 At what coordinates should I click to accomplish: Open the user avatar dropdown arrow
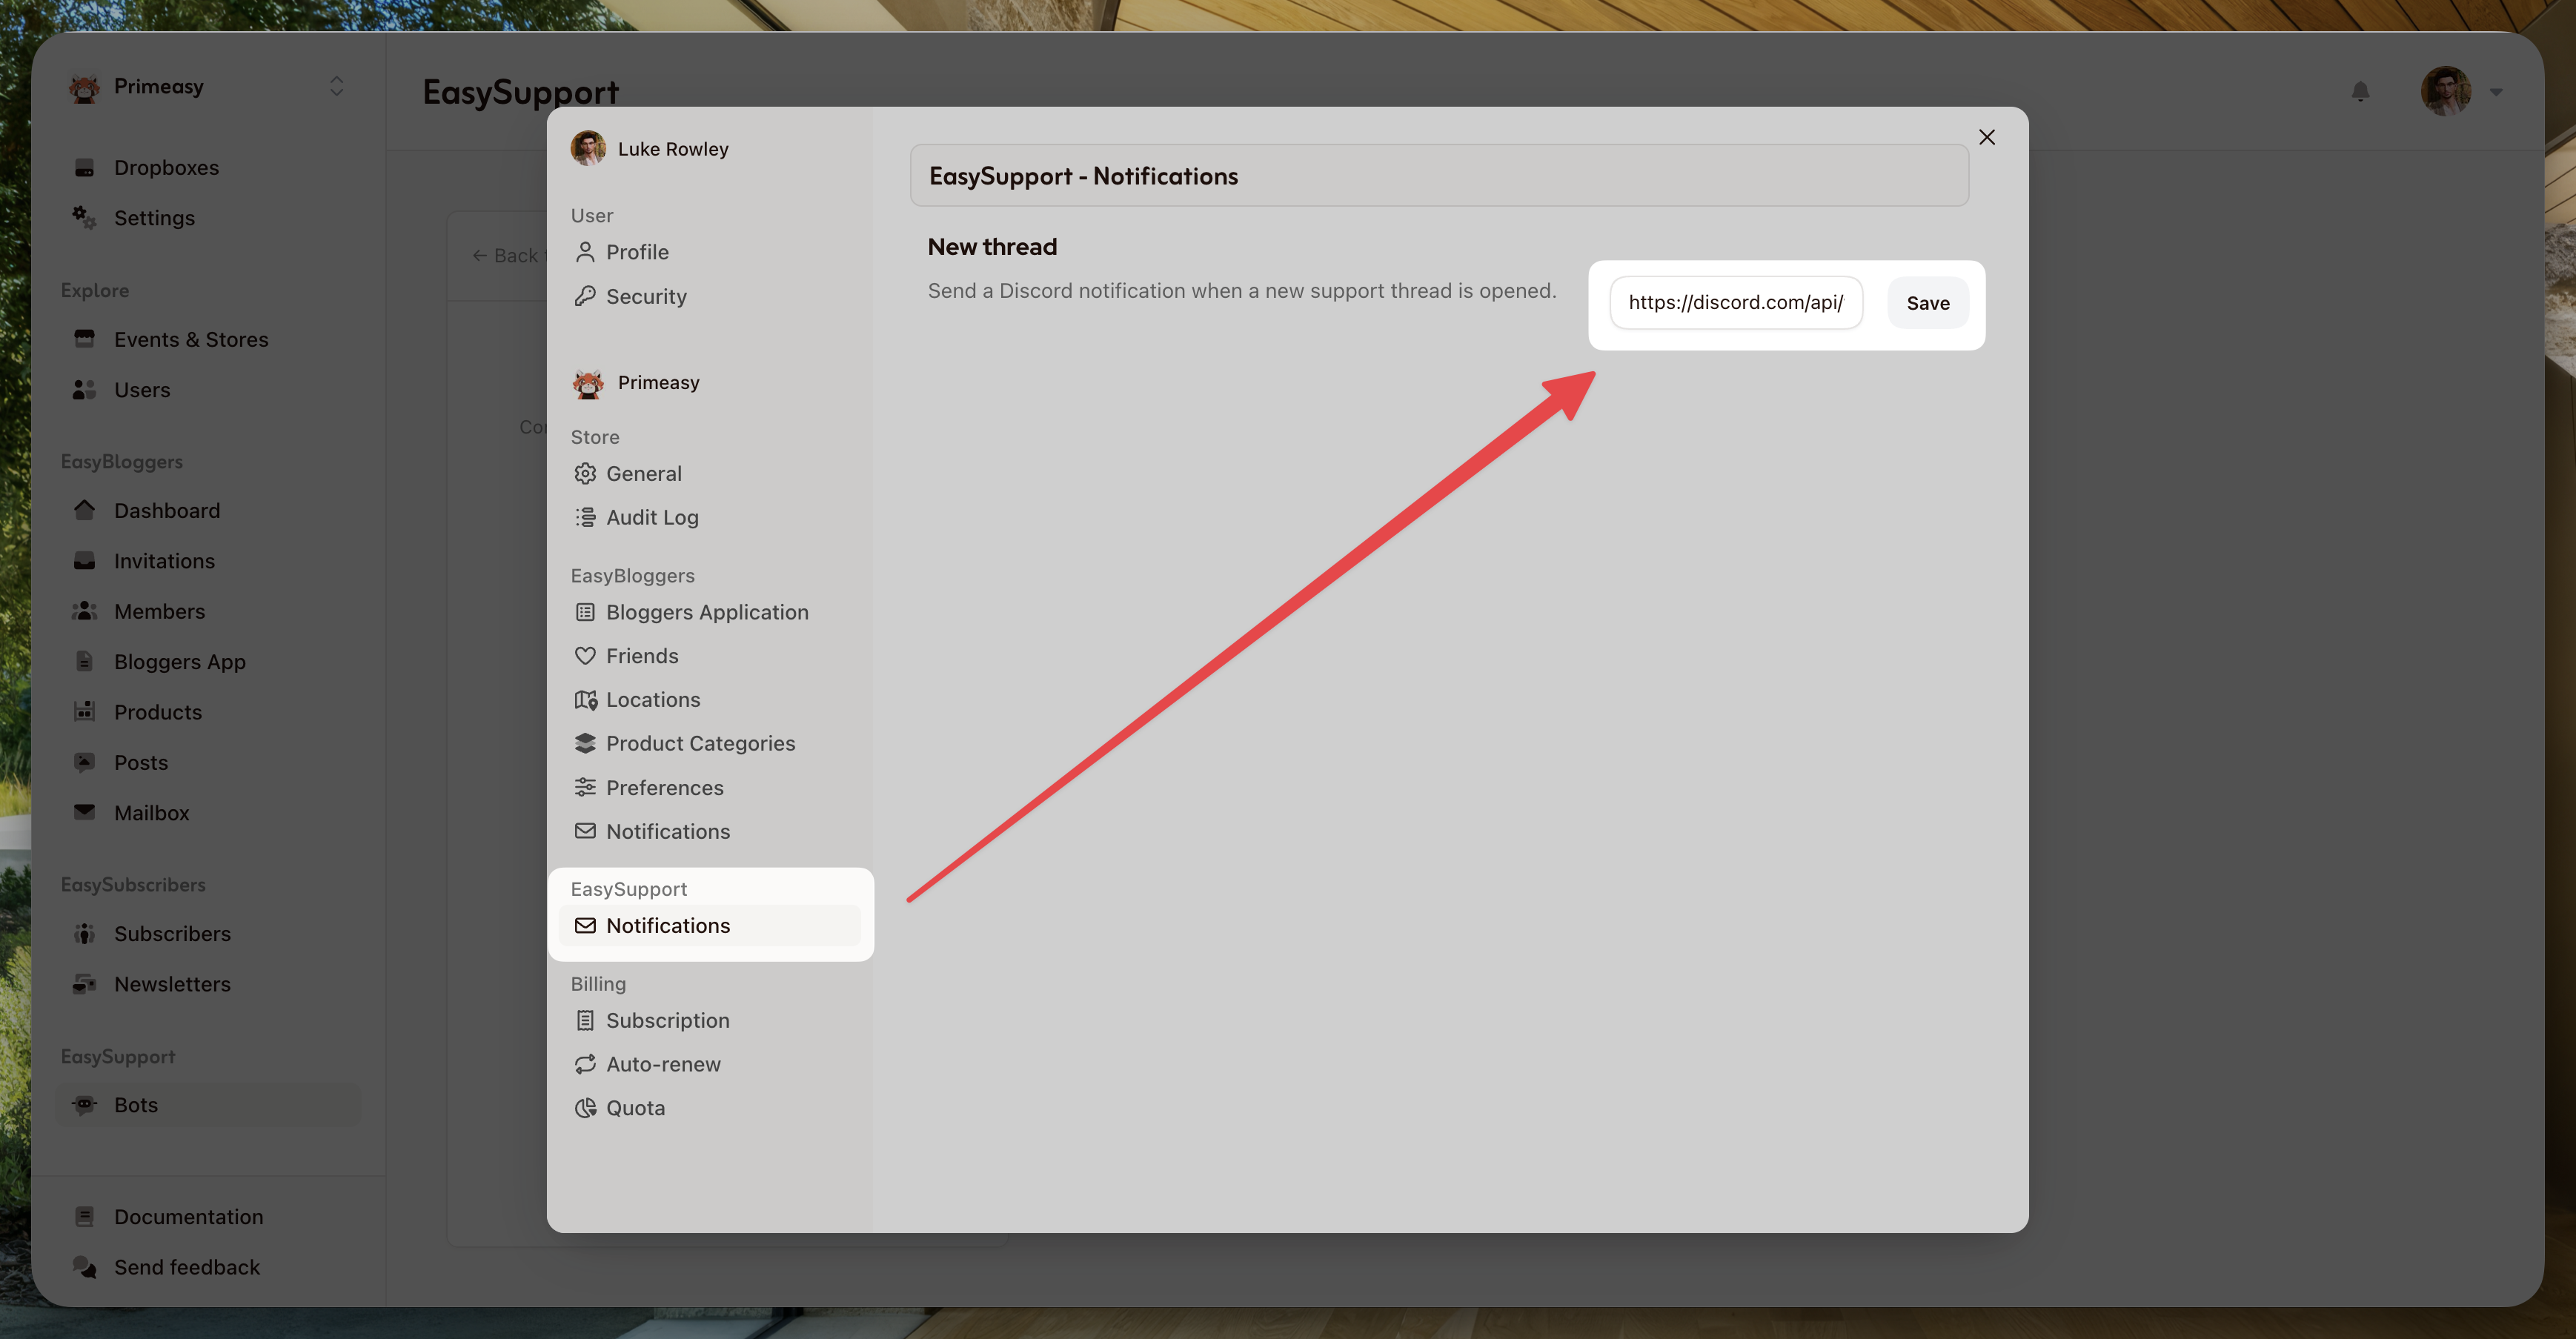pyautogui.click(x=2496, y=92)
